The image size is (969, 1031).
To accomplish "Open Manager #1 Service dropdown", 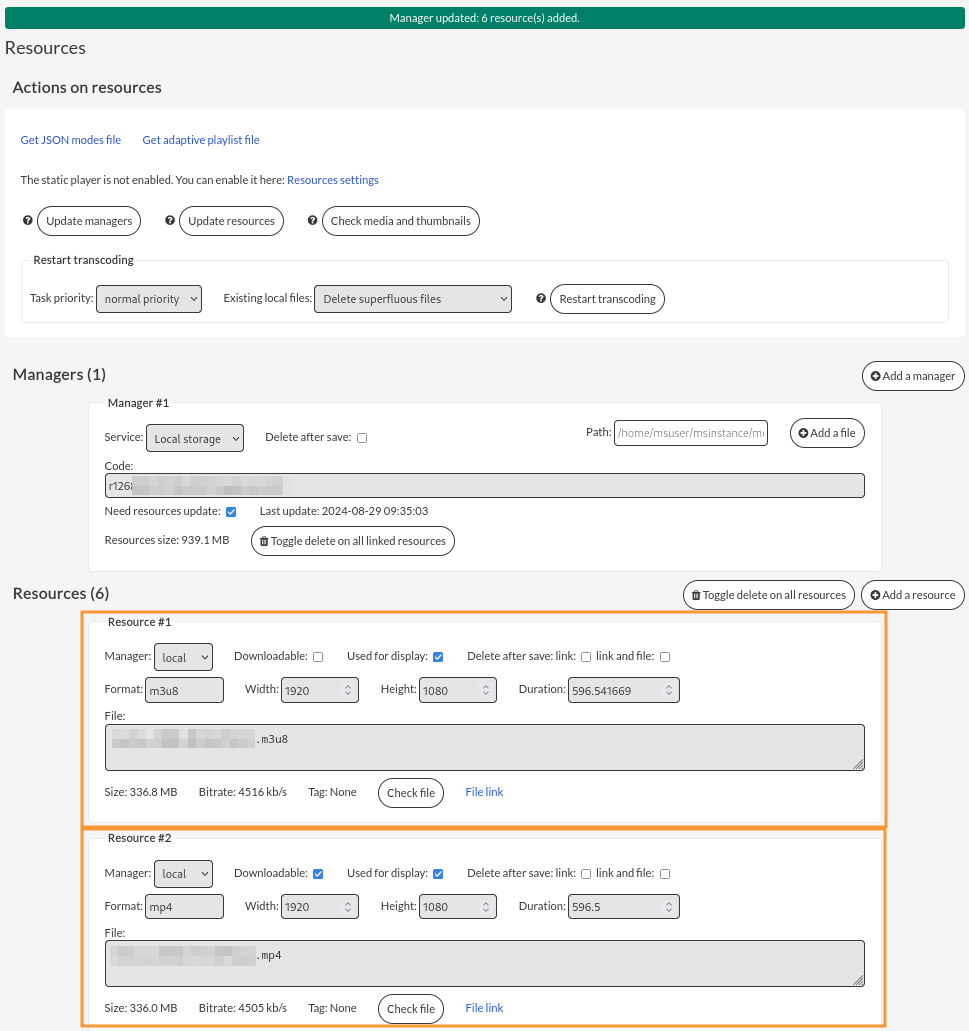I will [x=195, y=438].
